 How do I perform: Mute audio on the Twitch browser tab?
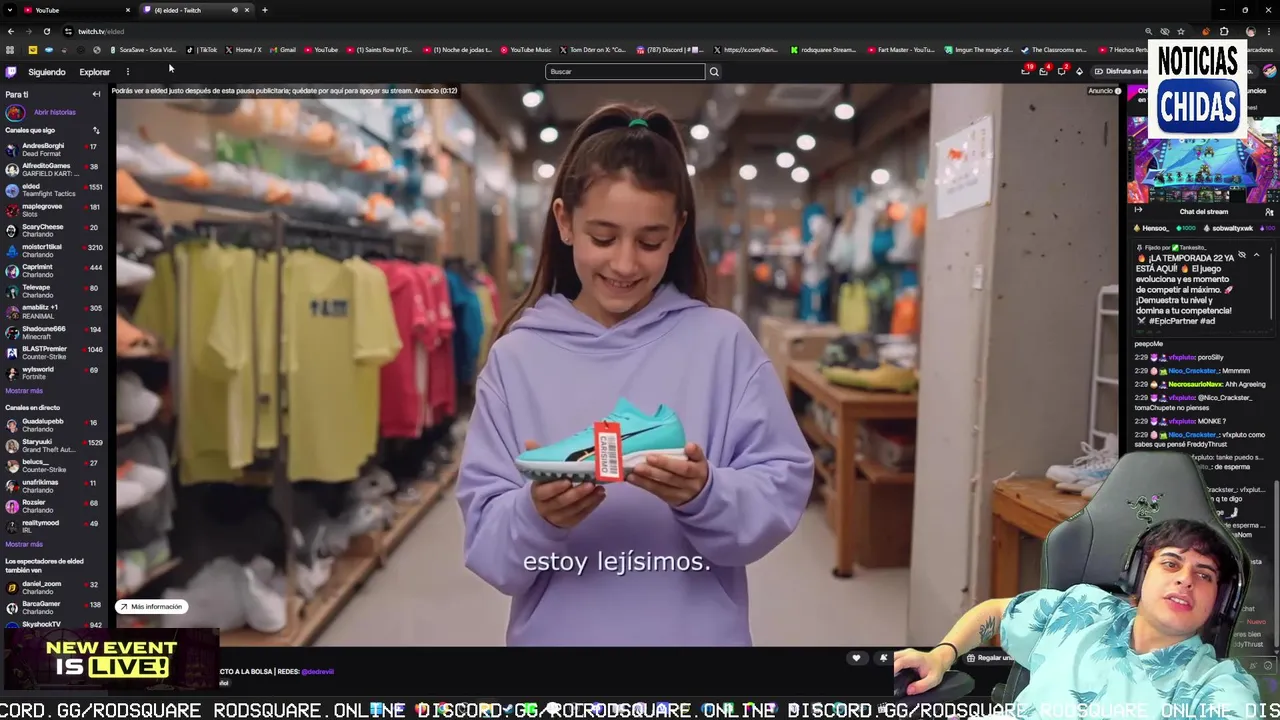pyautogui.click(x=234, y=10)
